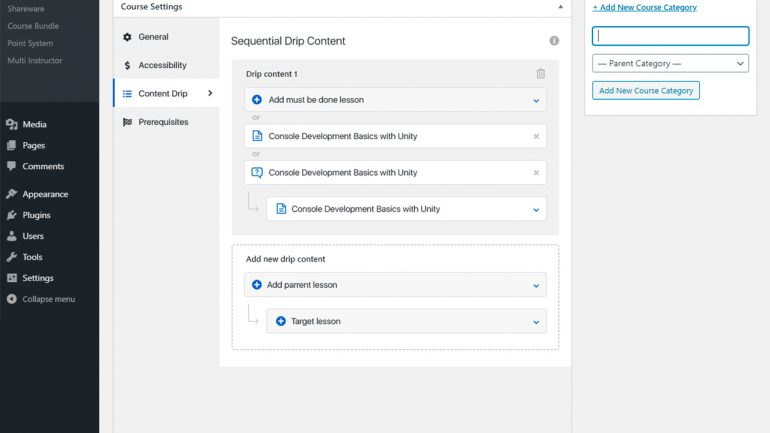Open the Add parent lesson dropdown
Screen dimensions: 770x433
tap(536, 286)
